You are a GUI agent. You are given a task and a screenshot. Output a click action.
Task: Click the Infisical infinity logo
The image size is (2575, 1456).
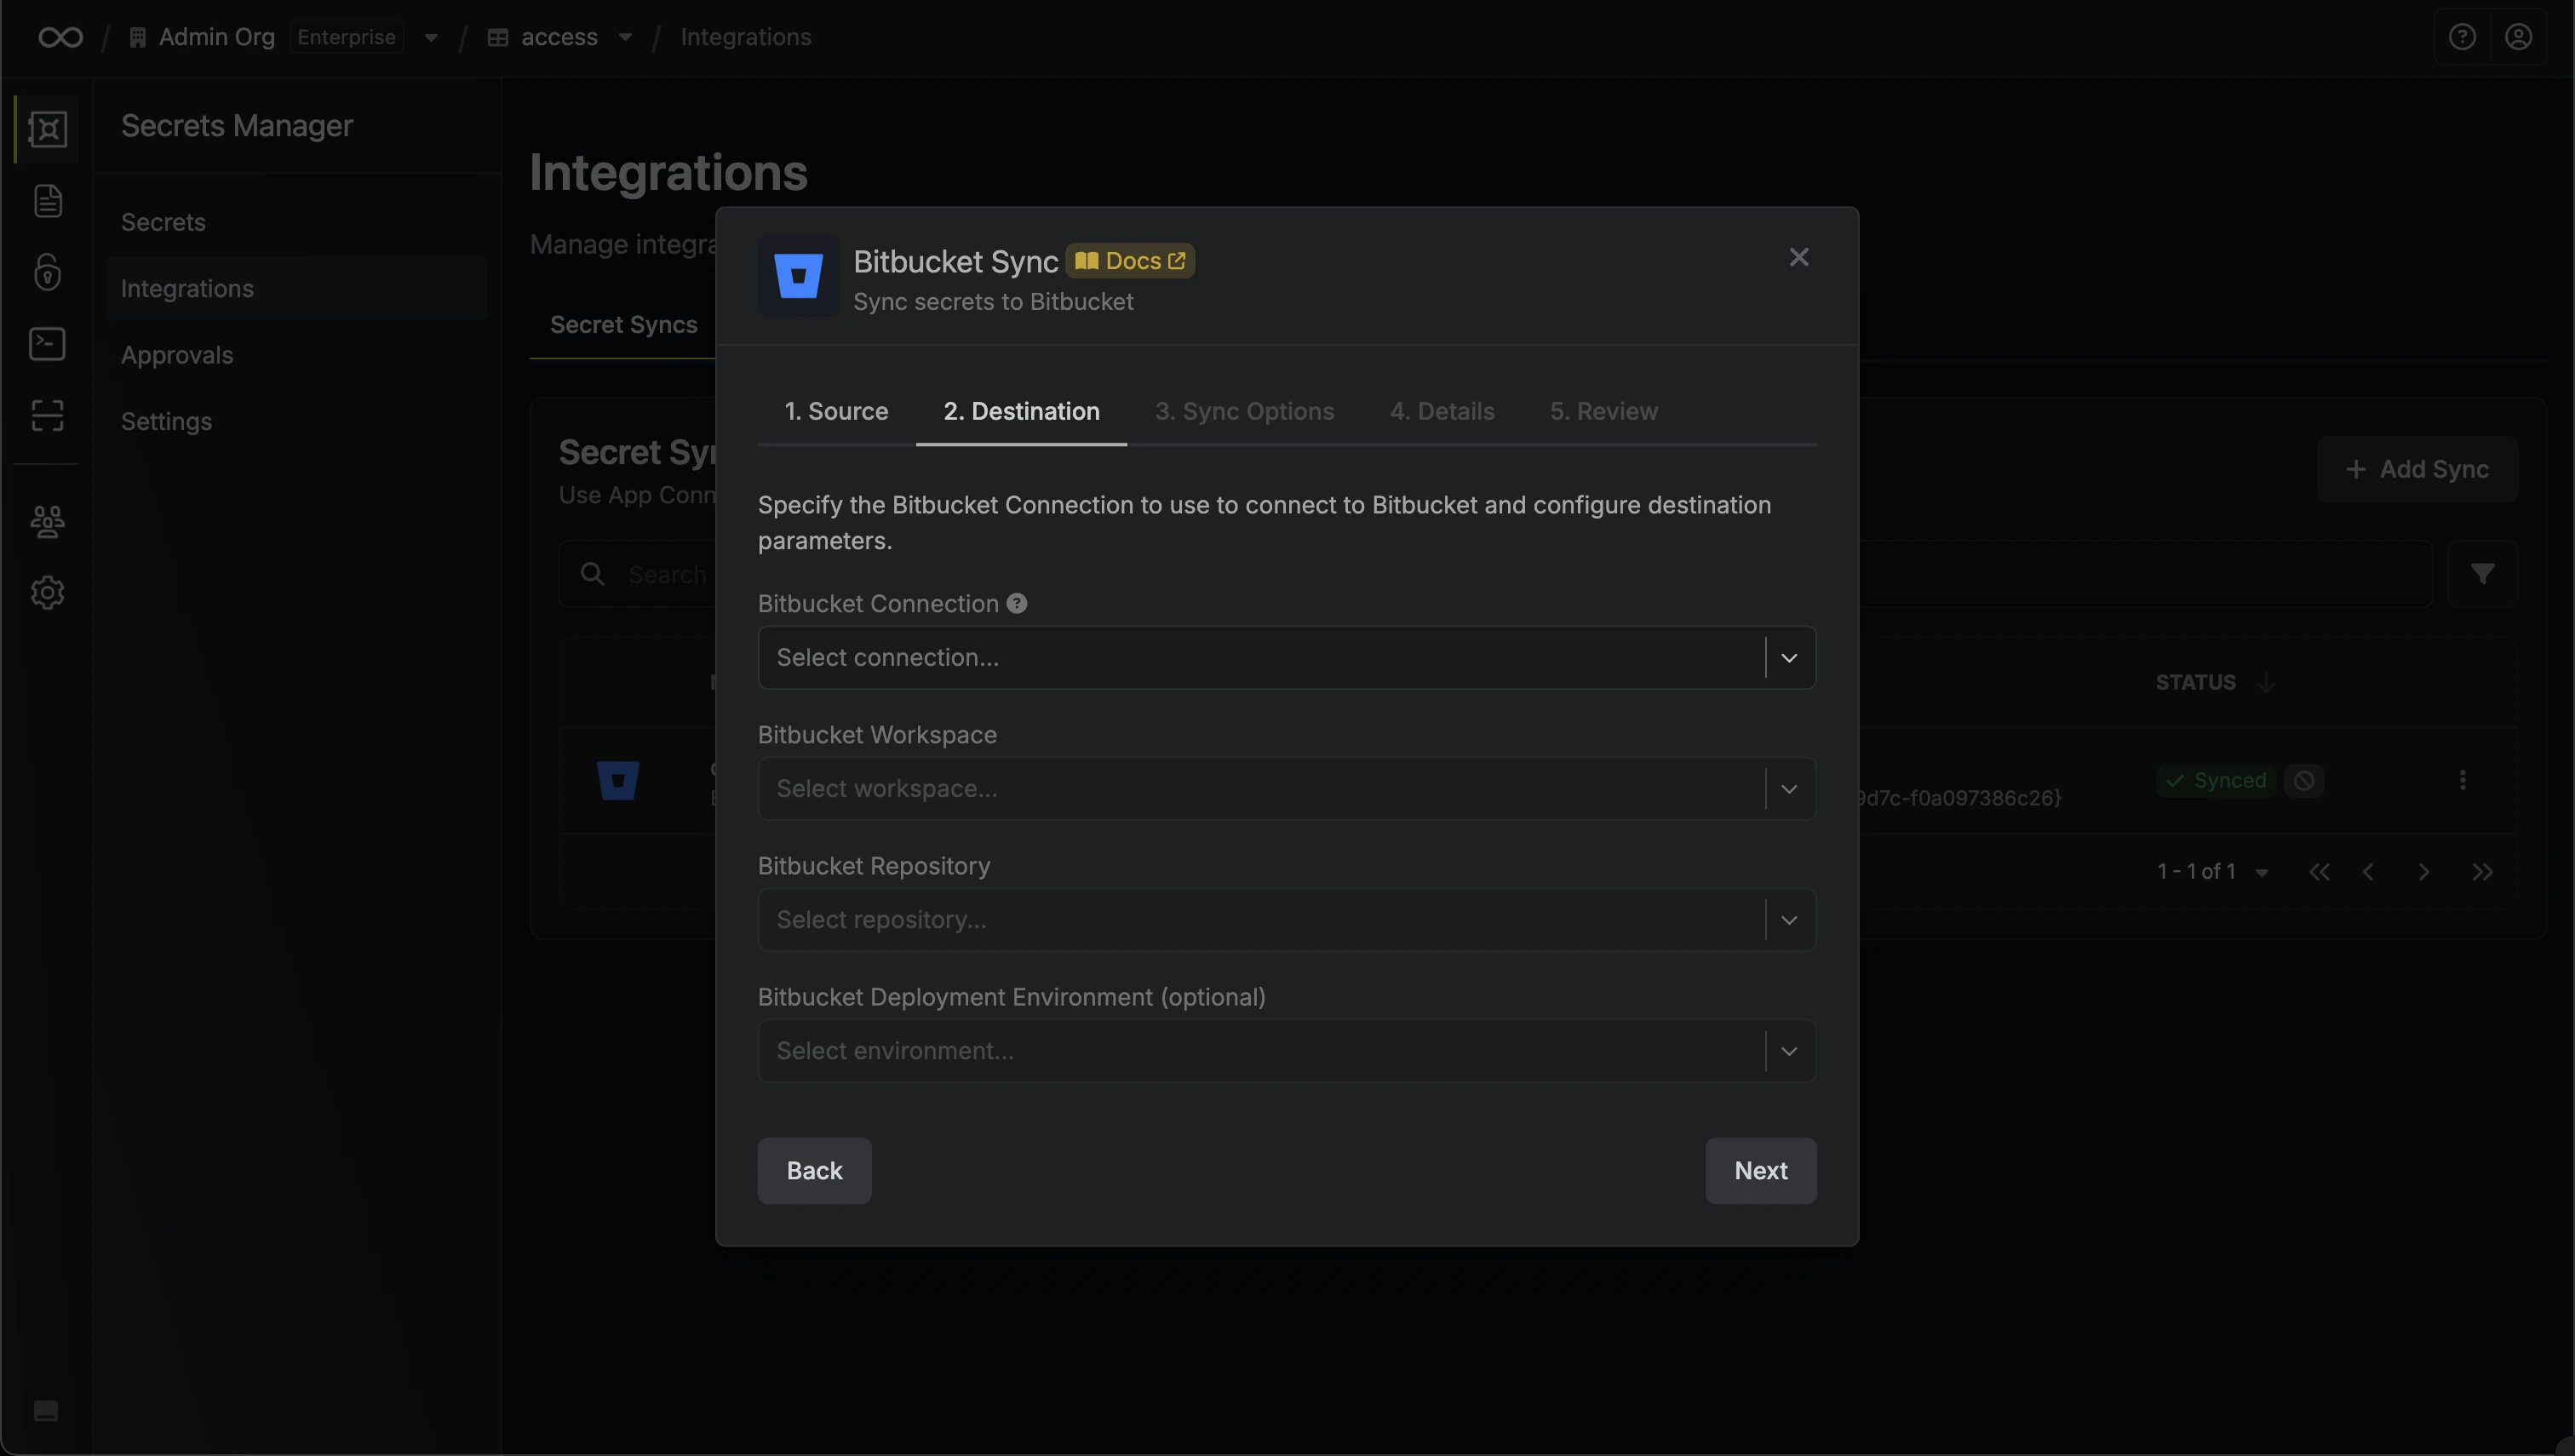tap(60, 37)
